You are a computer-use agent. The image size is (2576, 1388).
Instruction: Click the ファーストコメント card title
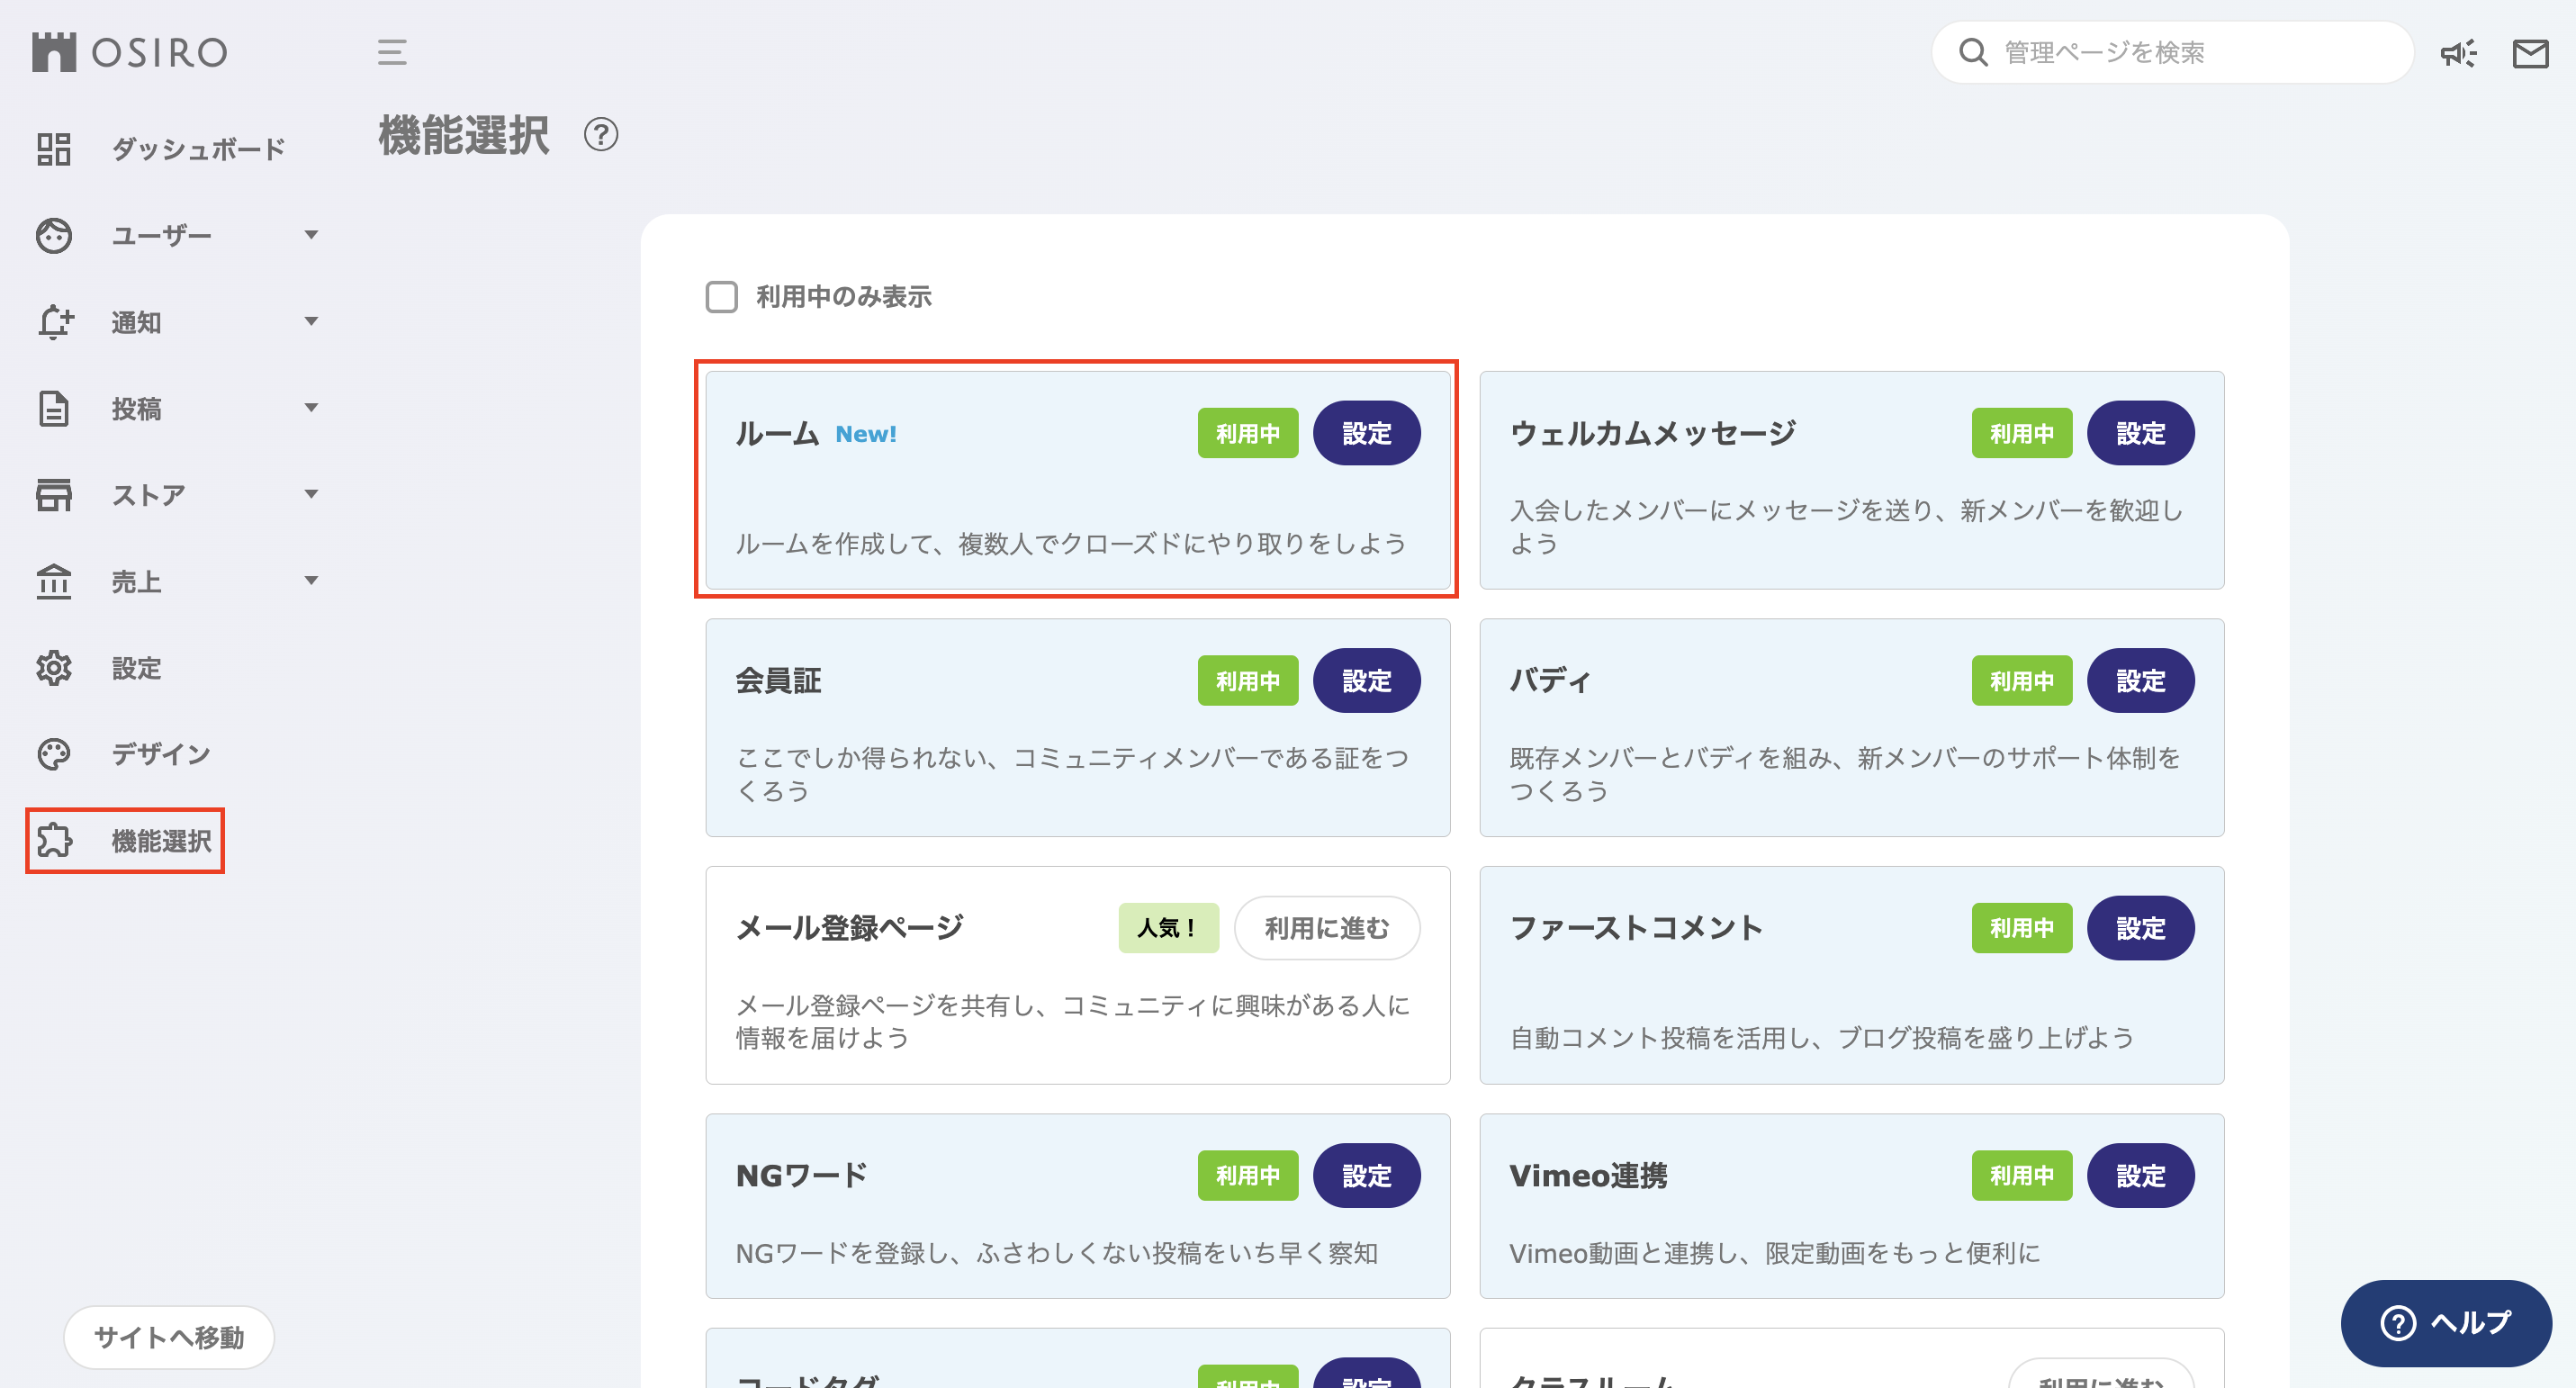[1636, 928]
